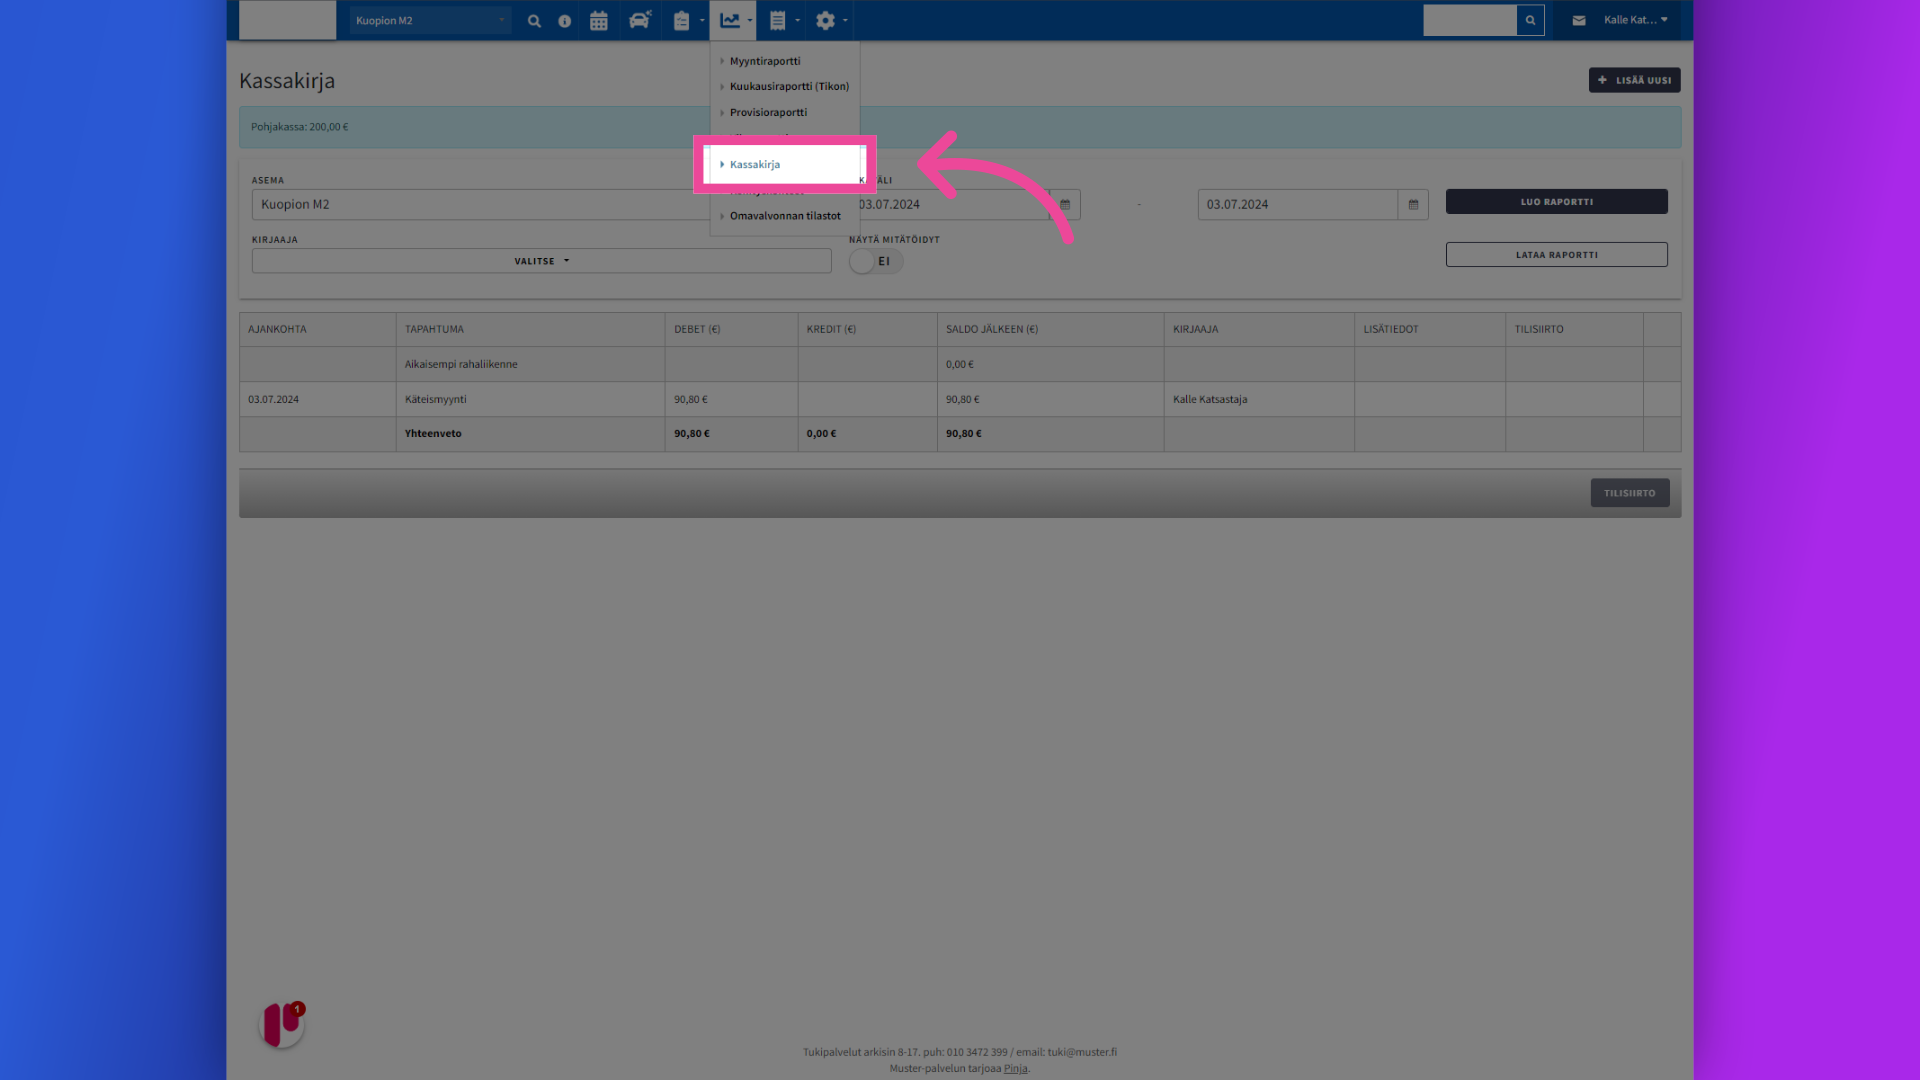Follow the Pinja link in footer

[1015, 1068]
